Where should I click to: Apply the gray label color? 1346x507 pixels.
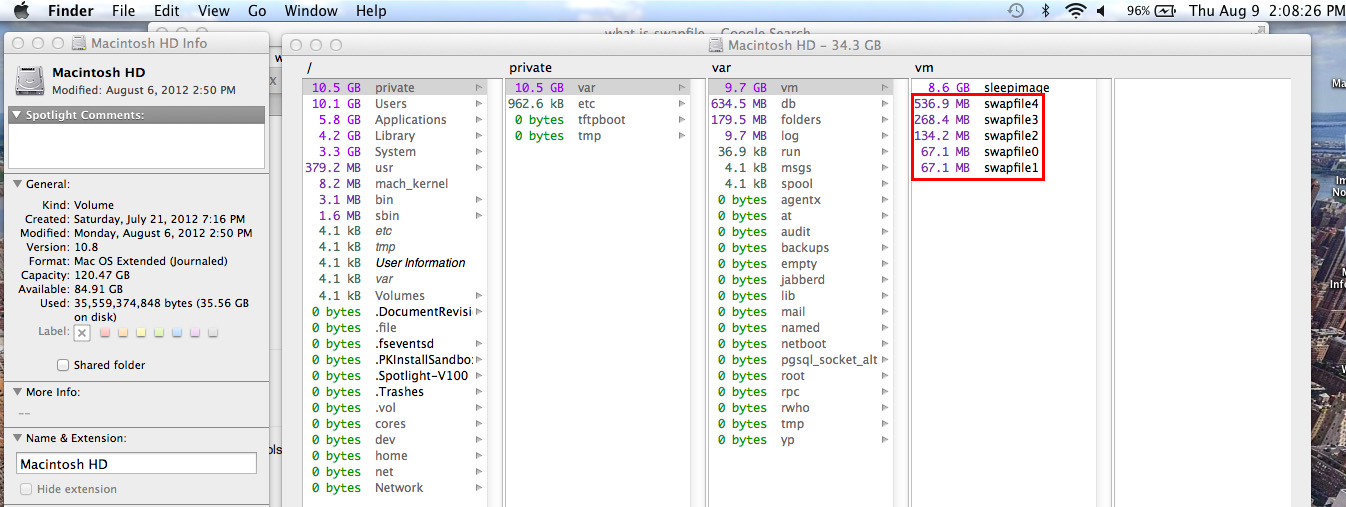(213, 332)
